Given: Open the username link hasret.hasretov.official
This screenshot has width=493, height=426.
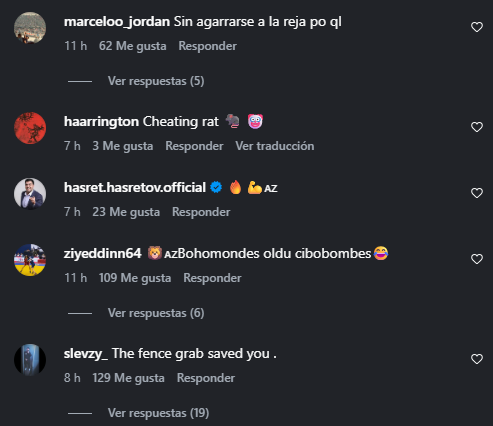Looking at the screenshot, I should click(x=135, y=188).
